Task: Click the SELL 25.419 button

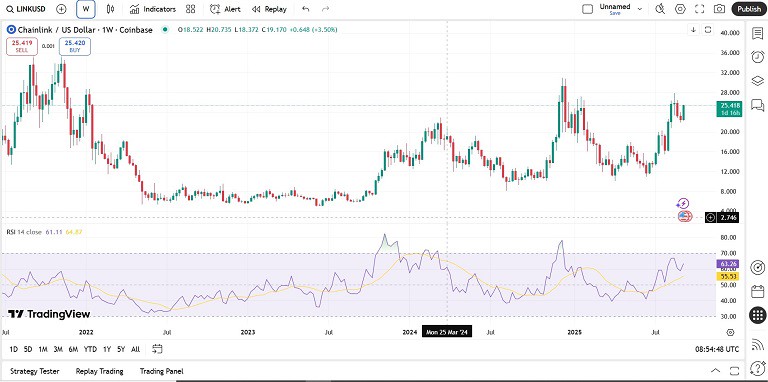Action: coord(23,46)
